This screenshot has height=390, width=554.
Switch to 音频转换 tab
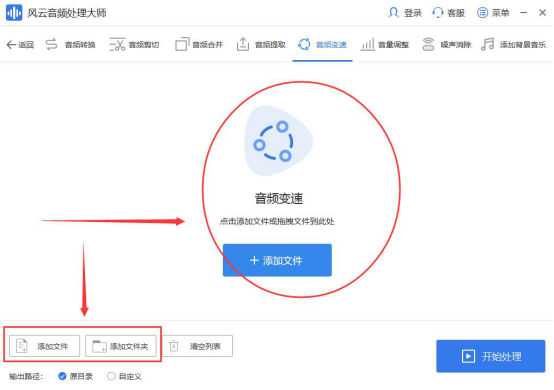pyautogui.click(x=80, y=45)
